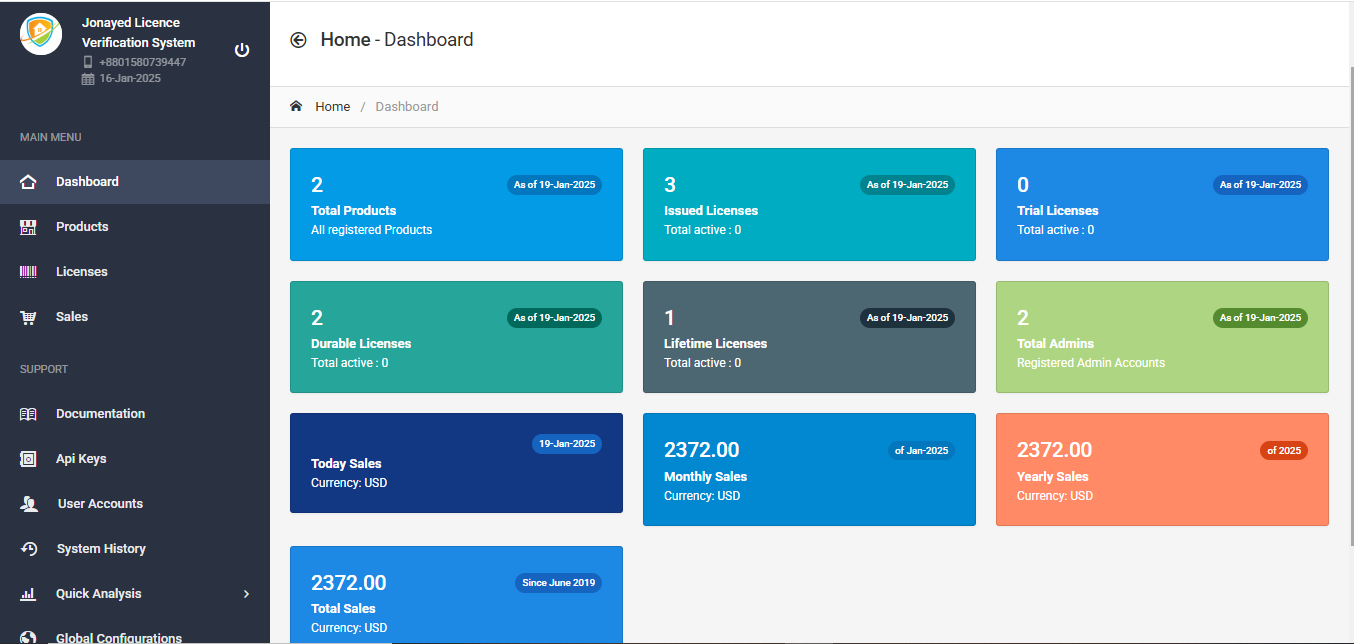
Task: Click the back arrow icon beside Home title
Action: point(298,40)
